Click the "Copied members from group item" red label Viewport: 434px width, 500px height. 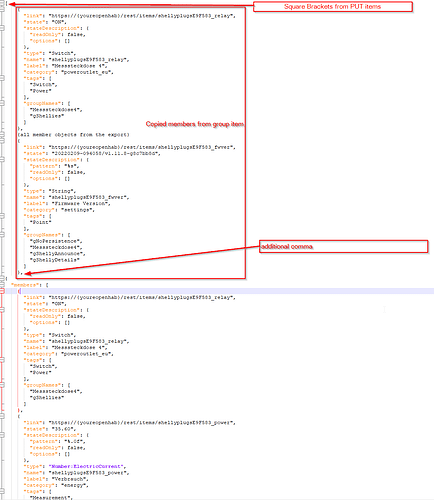click(195, 124)
